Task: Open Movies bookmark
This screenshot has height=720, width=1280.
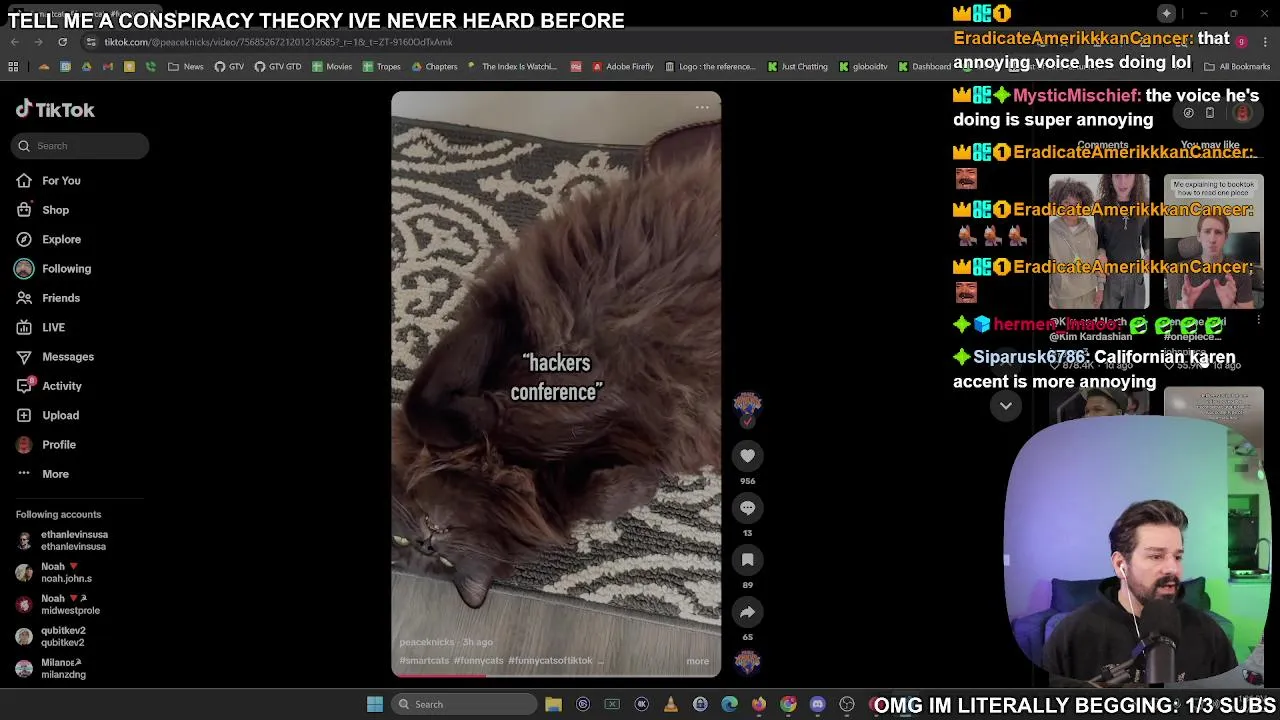Action: [332, 67]
